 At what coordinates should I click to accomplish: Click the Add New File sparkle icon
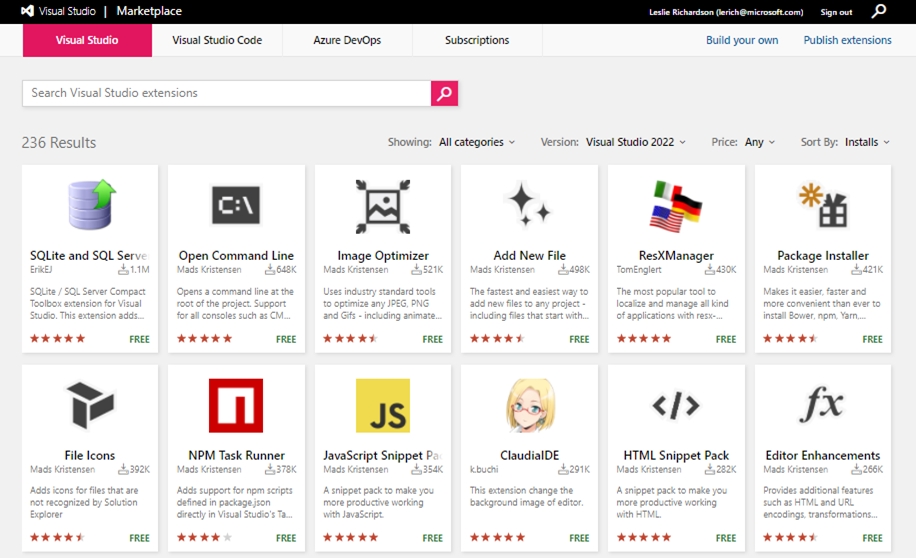529,205
